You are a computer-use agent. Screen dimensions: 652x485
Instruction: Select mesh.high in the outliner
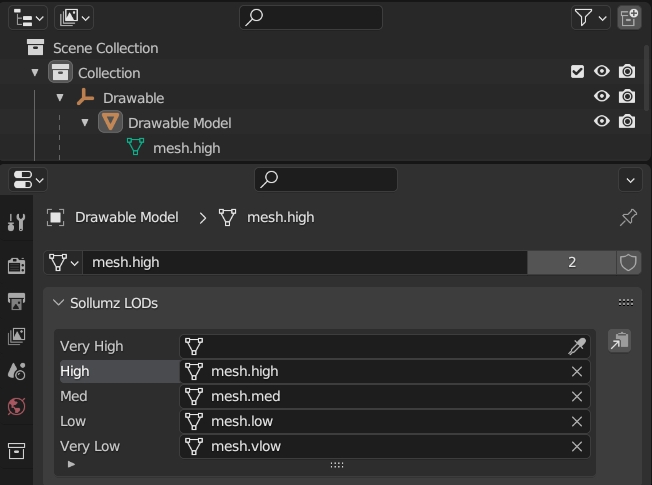point(186,148)
